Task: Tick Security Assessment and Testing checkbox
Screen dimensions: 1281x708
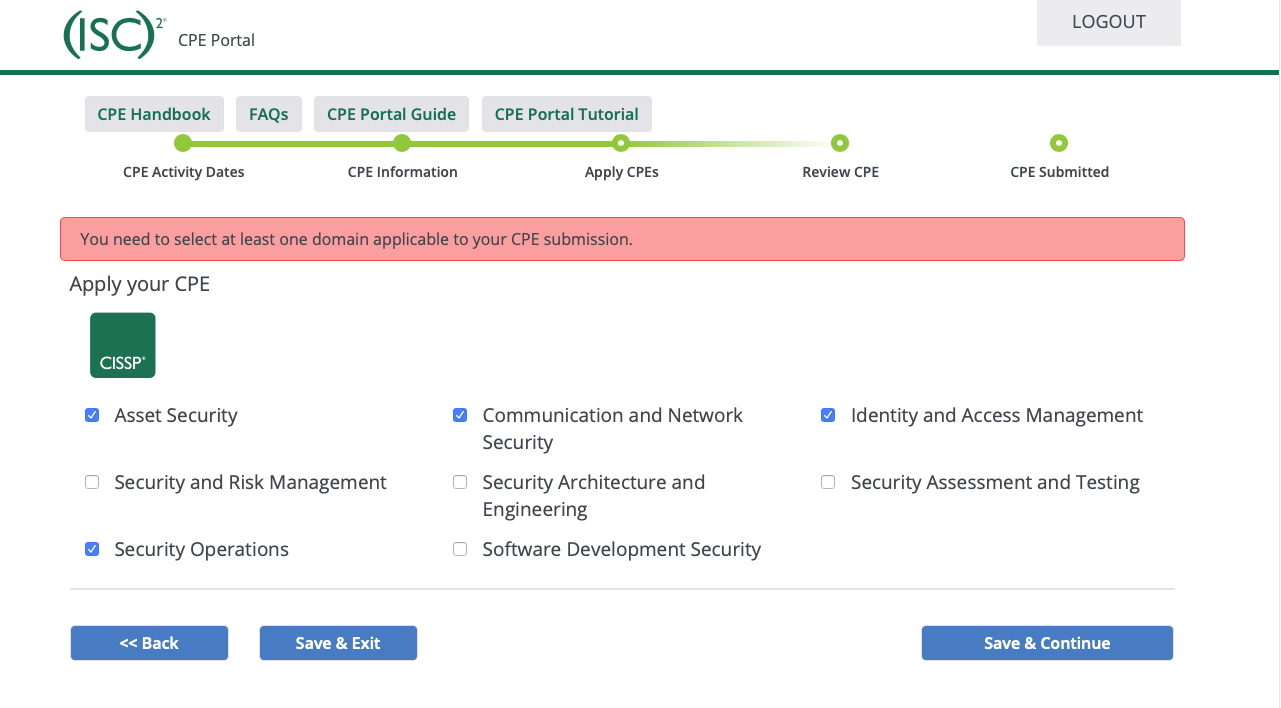Action: click(x=828, y=482)
